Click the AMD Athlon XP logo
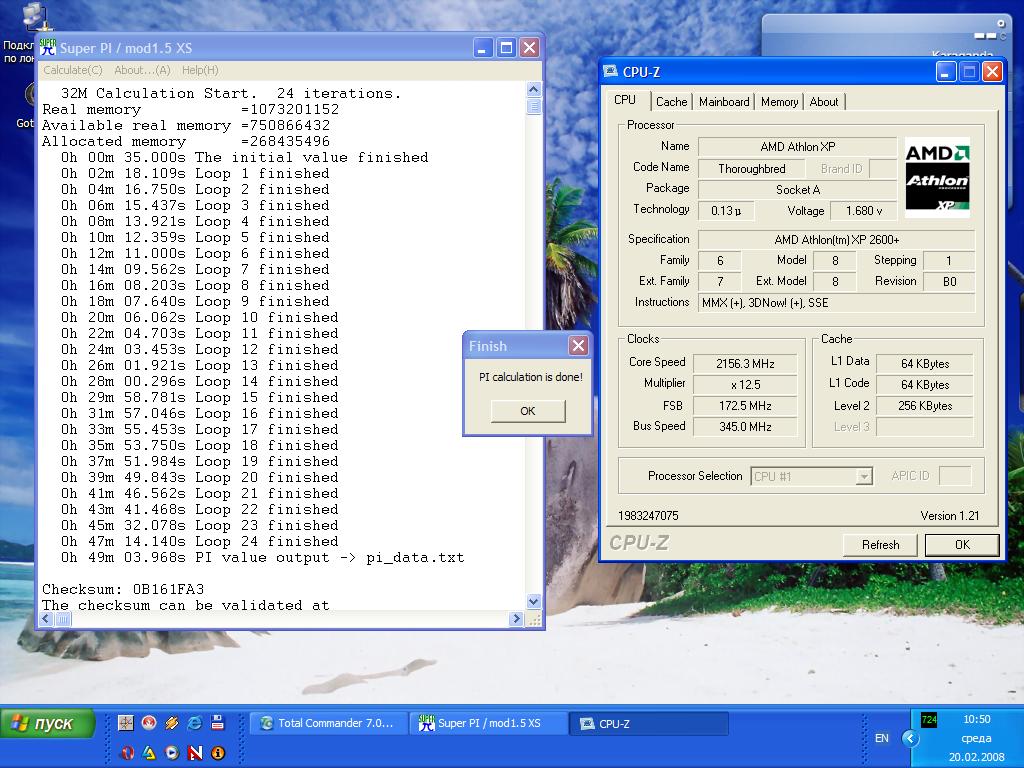This screenshot has width=1024, height=768. pyautogui.click(x=937, y=177)
